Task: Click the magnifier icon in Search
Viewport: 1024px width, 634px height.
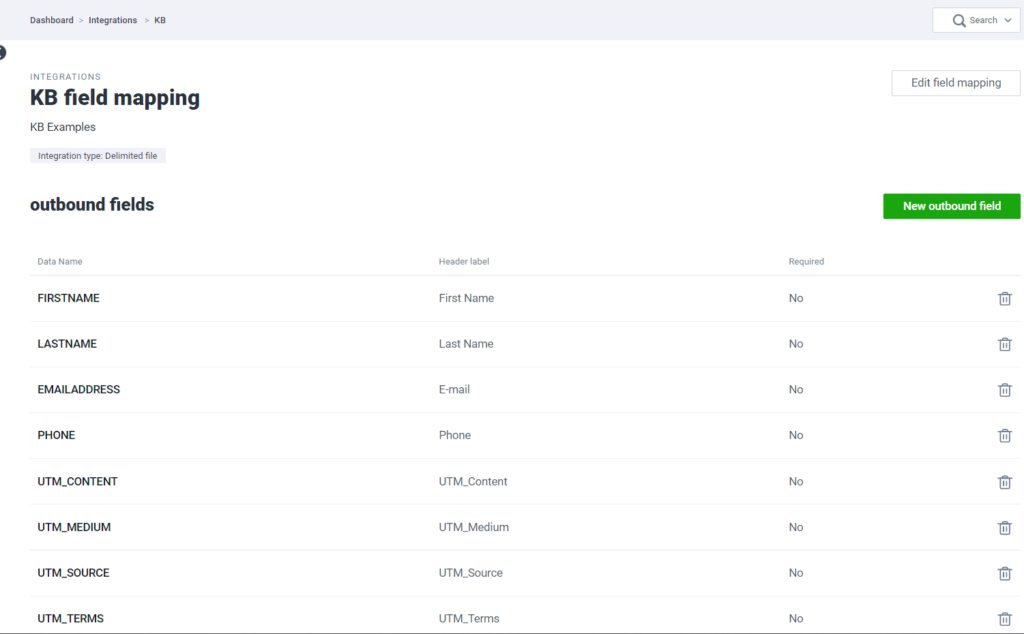Action: coord(958,21)
